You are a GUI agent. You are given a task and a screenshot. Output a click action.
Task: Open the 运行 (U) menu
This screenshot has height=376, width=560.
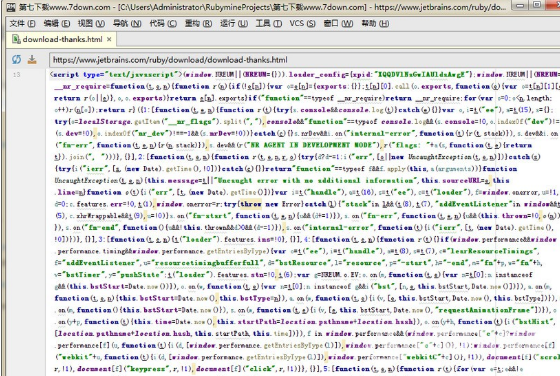234,24
